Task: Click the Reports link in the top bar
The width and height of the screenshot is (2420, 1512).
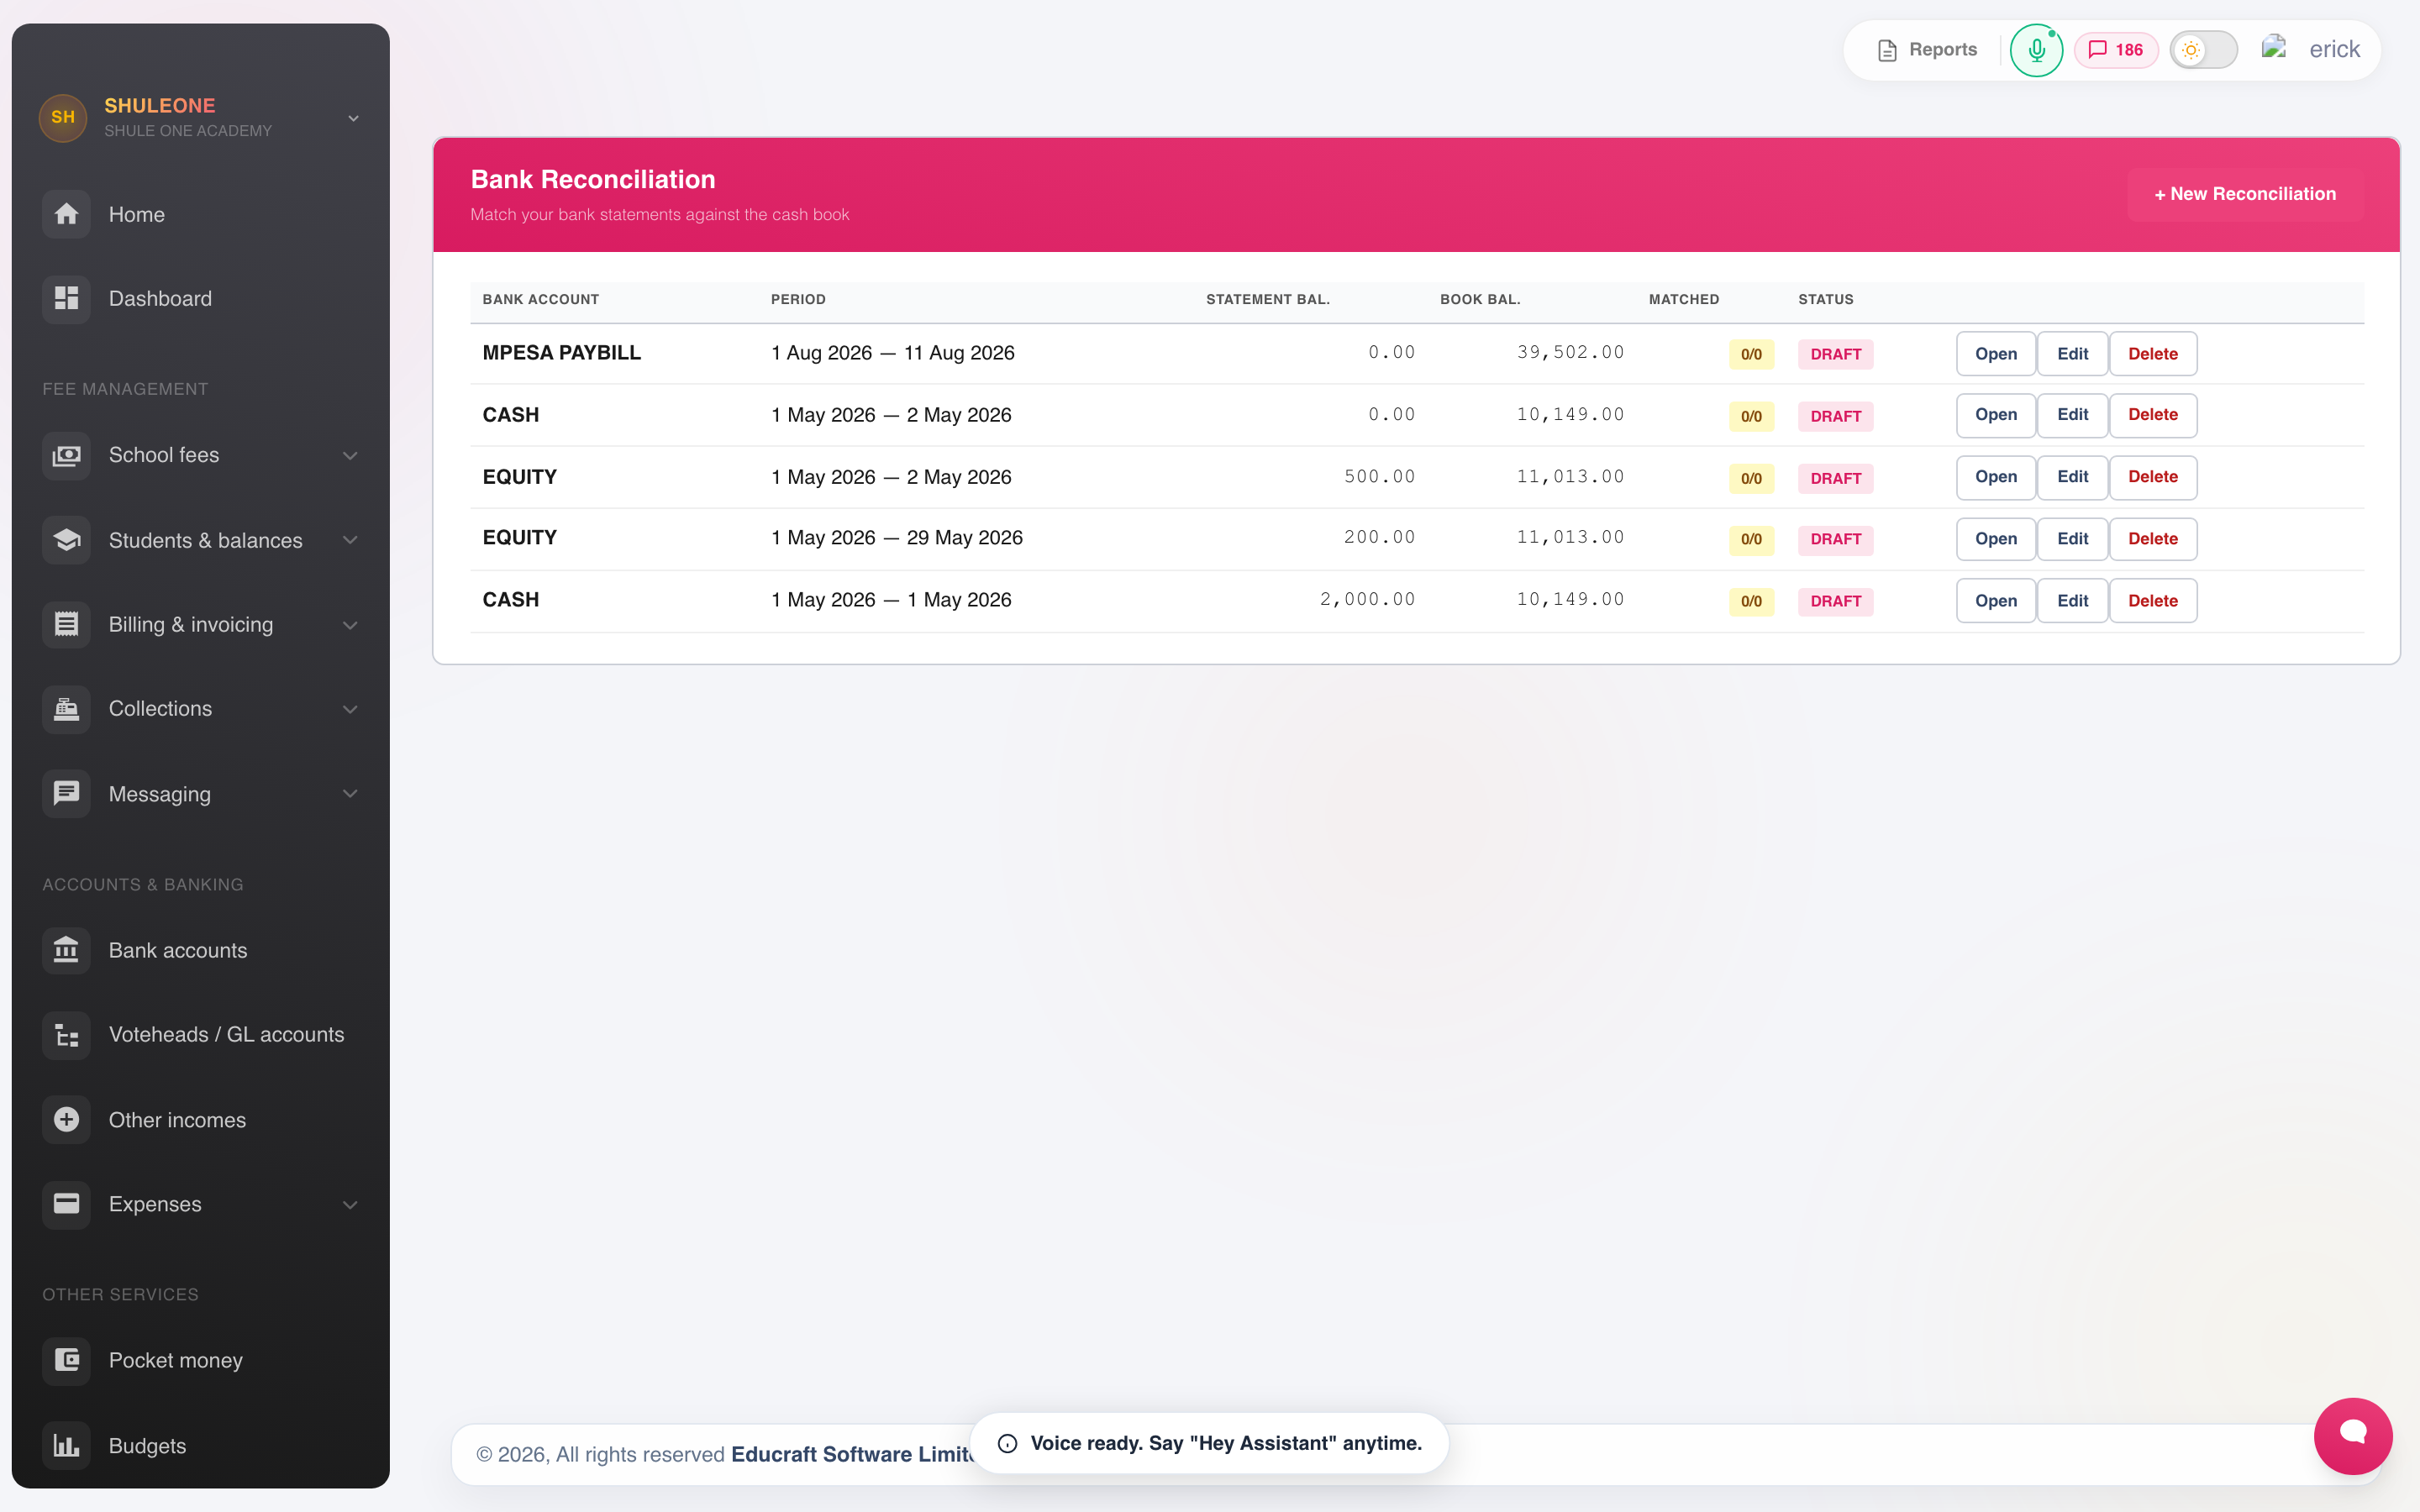Action: [x=1927, y=50]
